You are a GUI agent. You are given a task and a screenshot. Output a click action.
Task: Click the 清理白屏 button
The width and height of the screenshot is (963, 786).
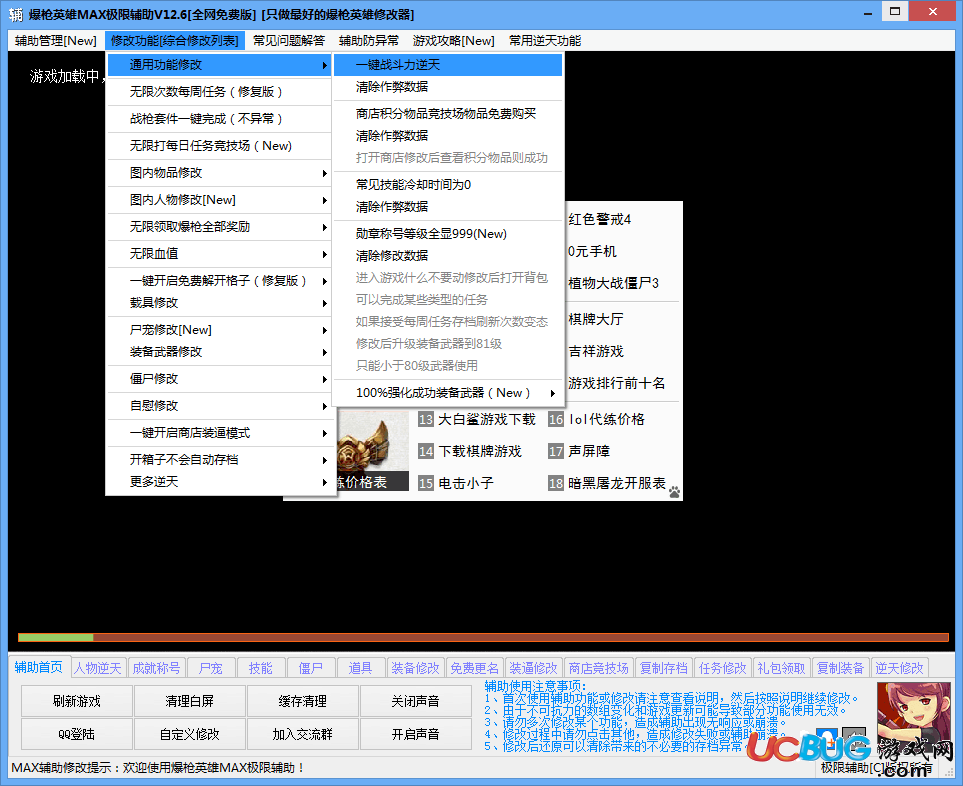coord(190,701)
